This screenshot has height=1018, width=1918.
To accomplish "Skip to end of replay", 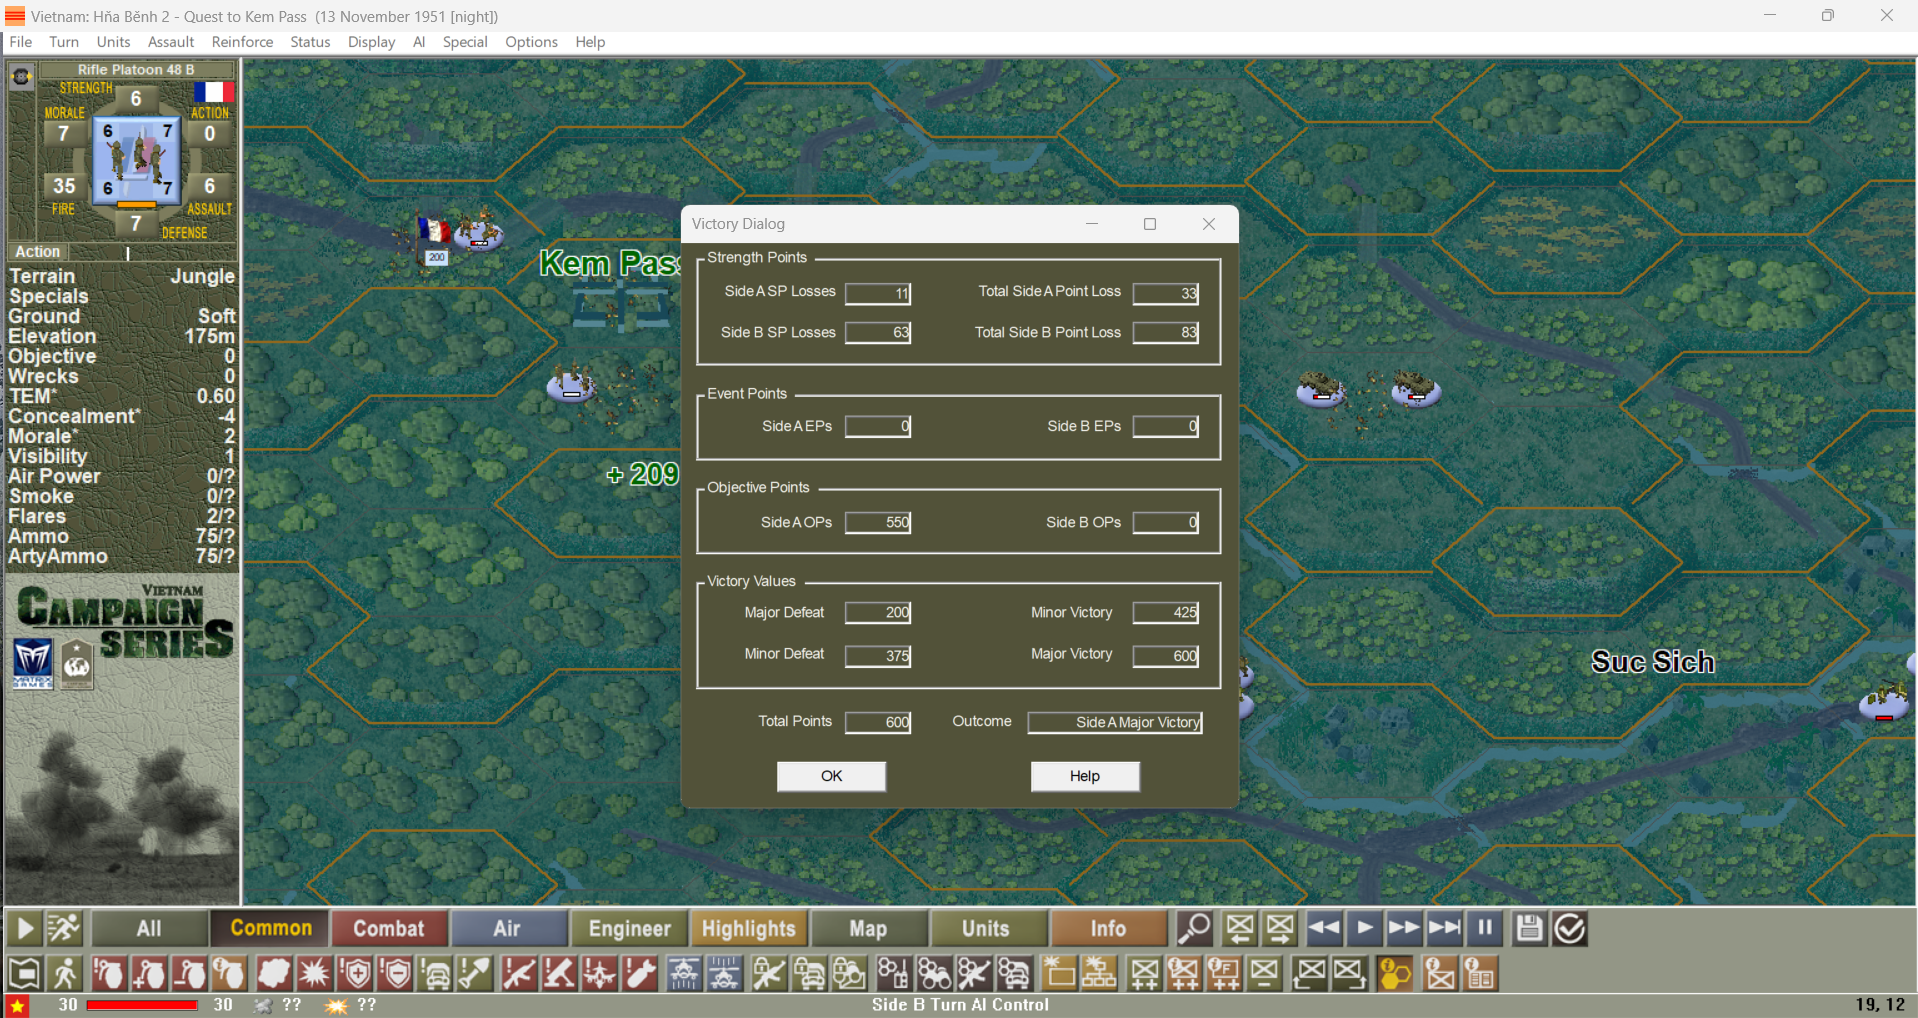I will pyautogui.click(x=1444, y=928).
